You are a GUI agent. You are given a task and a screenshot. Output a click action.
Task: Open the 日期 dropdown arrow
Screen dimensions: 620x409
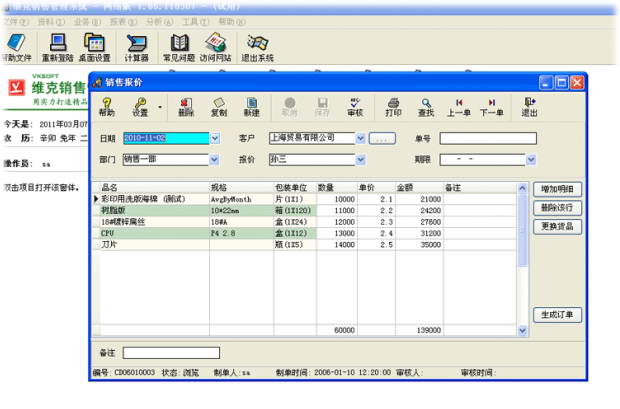[215, 138]
